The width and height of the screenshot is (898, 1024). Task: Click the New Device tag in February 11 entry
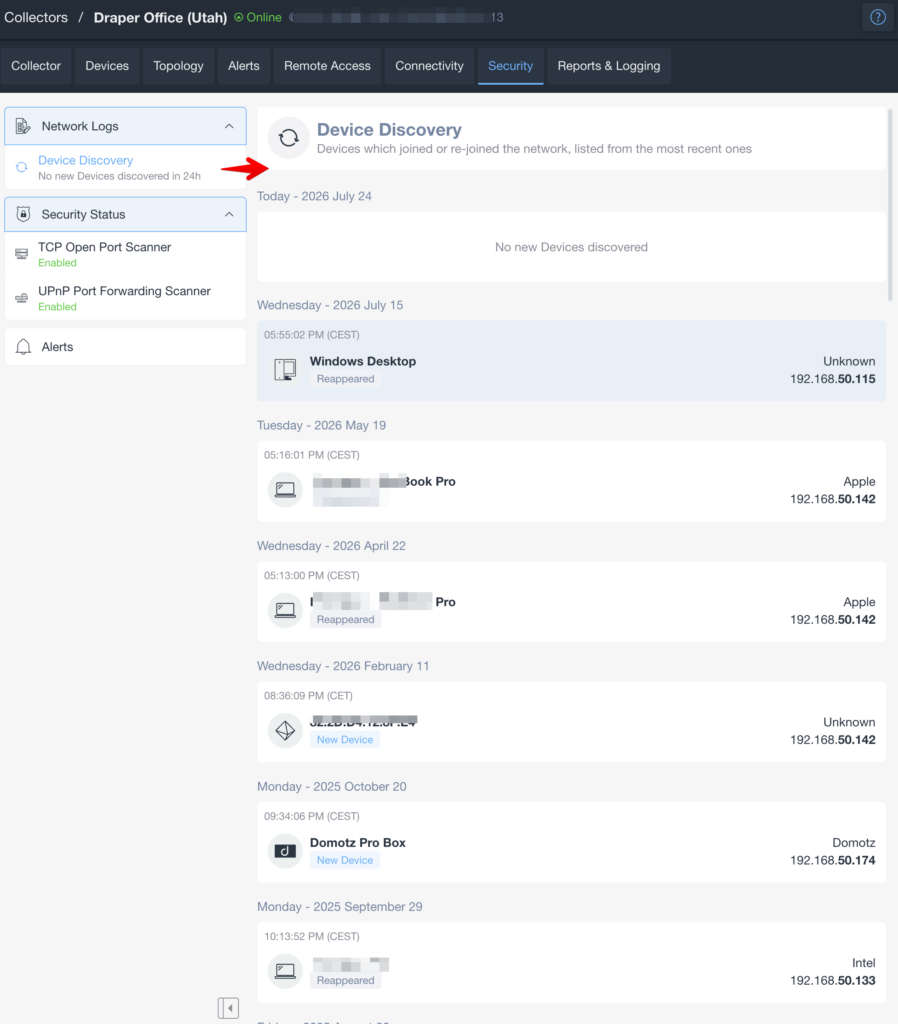345,740
